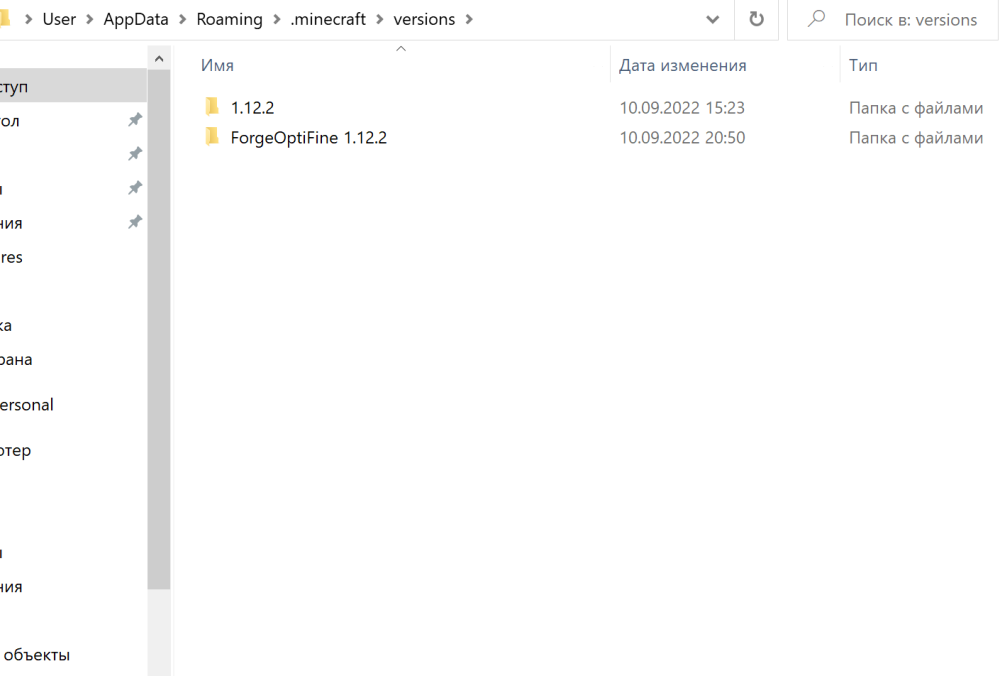Select the ForgeOptiFine 1.12.2 folder icon

pos(212,137)
